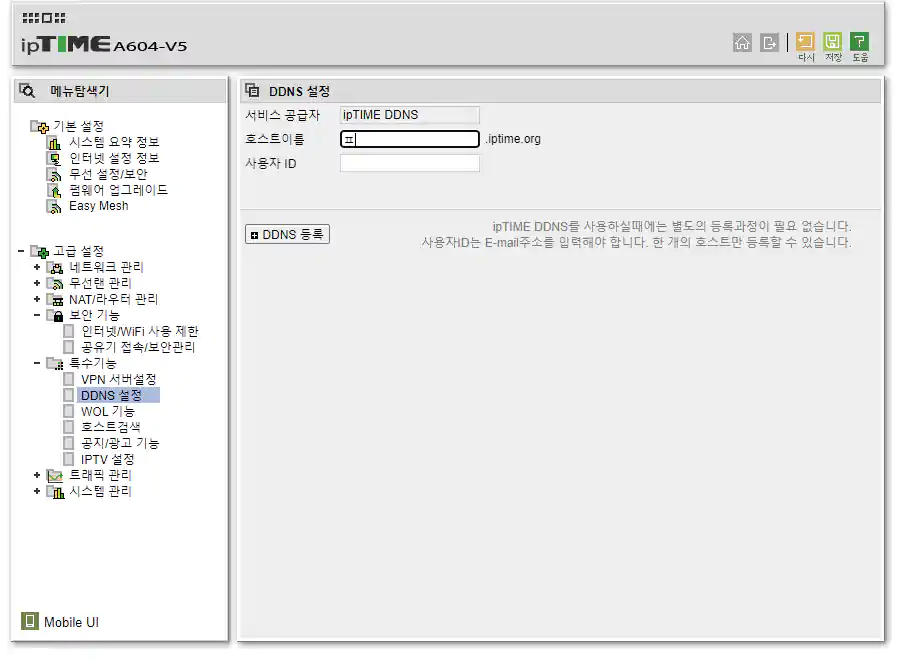Click the DDNS 설정 panel title icon

tap(252, 91)
